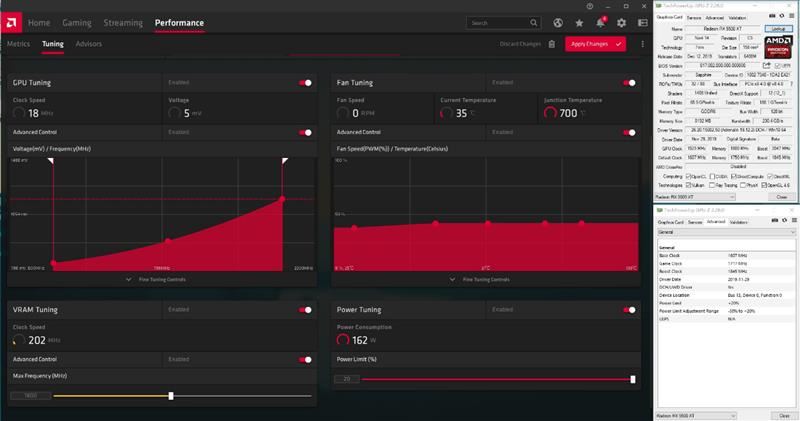Open favorites with the star icon

point(579,23)
